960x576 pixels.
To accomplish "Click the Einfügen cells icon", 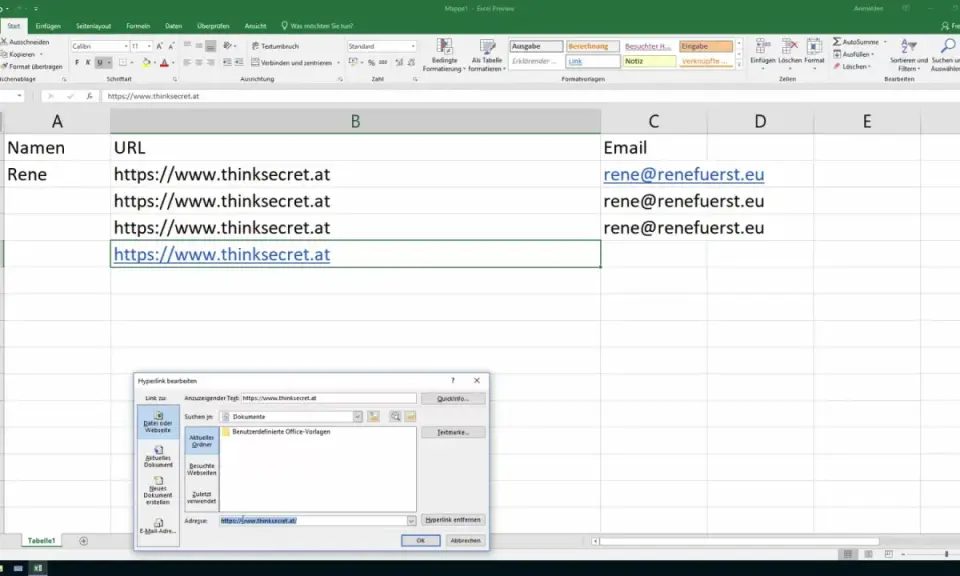I will point(763,47).
